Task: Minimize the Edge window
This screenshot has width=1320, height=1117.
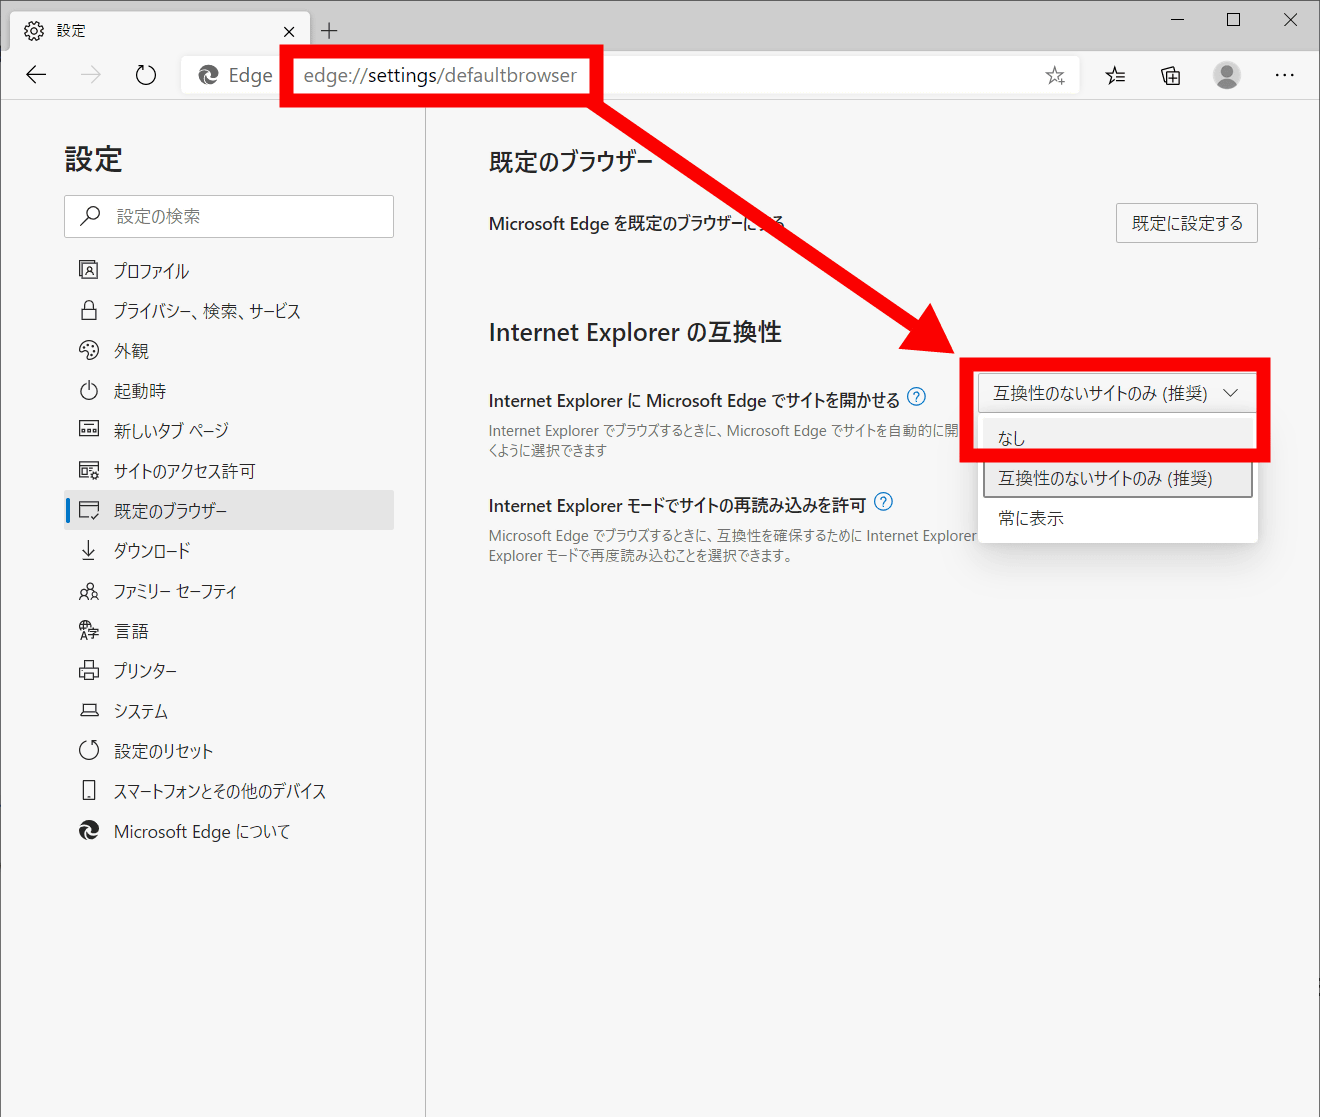Action: [x=1178, y=20]
